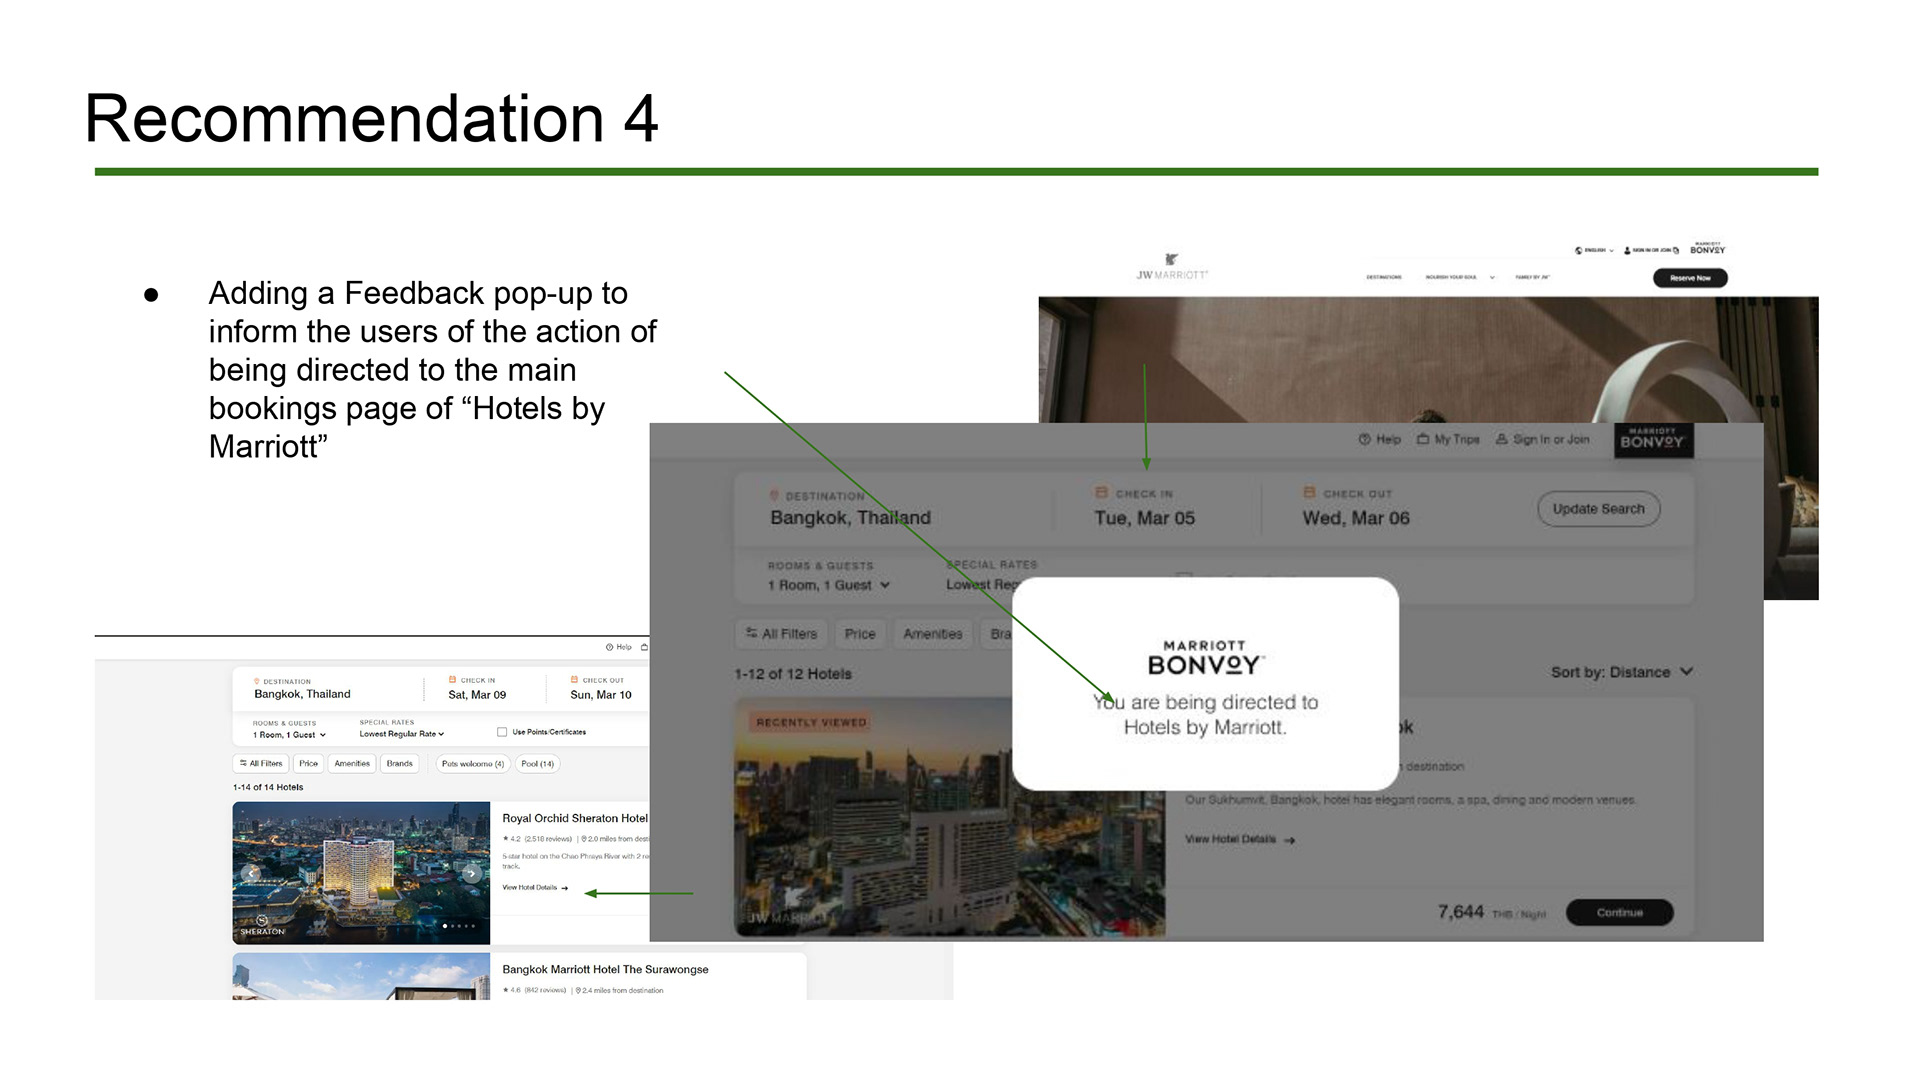Click the black Marriott Bonvoy badge in dimmed header
1920x1080 pixels.
[1653, 440]
